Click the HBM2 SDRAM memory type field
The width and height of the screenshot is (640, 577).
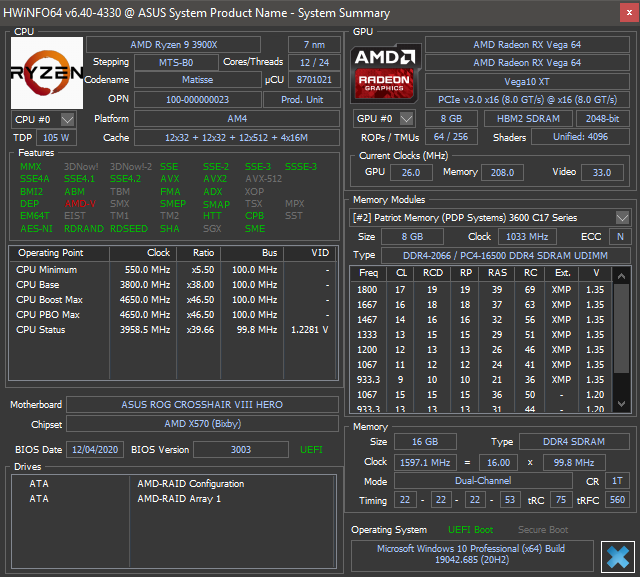(x=528, y=119)
